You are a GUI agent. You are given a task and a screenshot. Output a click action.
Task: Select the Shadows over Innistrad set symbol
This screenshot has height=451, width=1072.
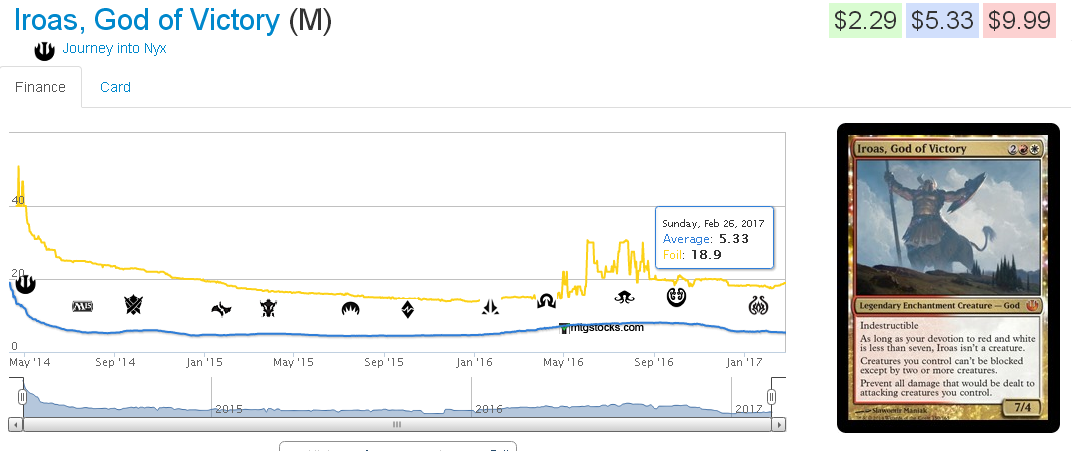(546, 301)
